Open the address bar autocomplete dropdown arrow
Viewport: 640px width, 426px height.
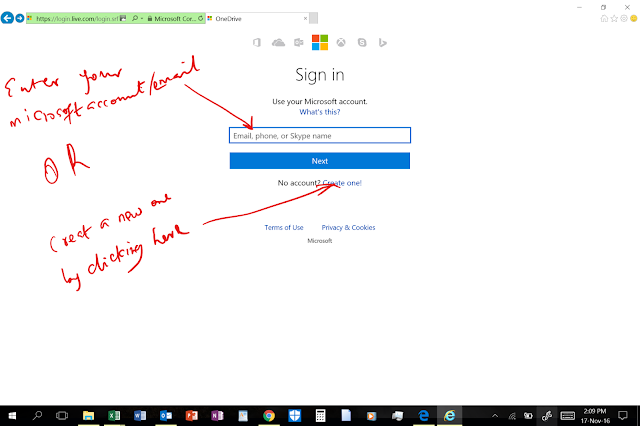[x=142, y=19]
